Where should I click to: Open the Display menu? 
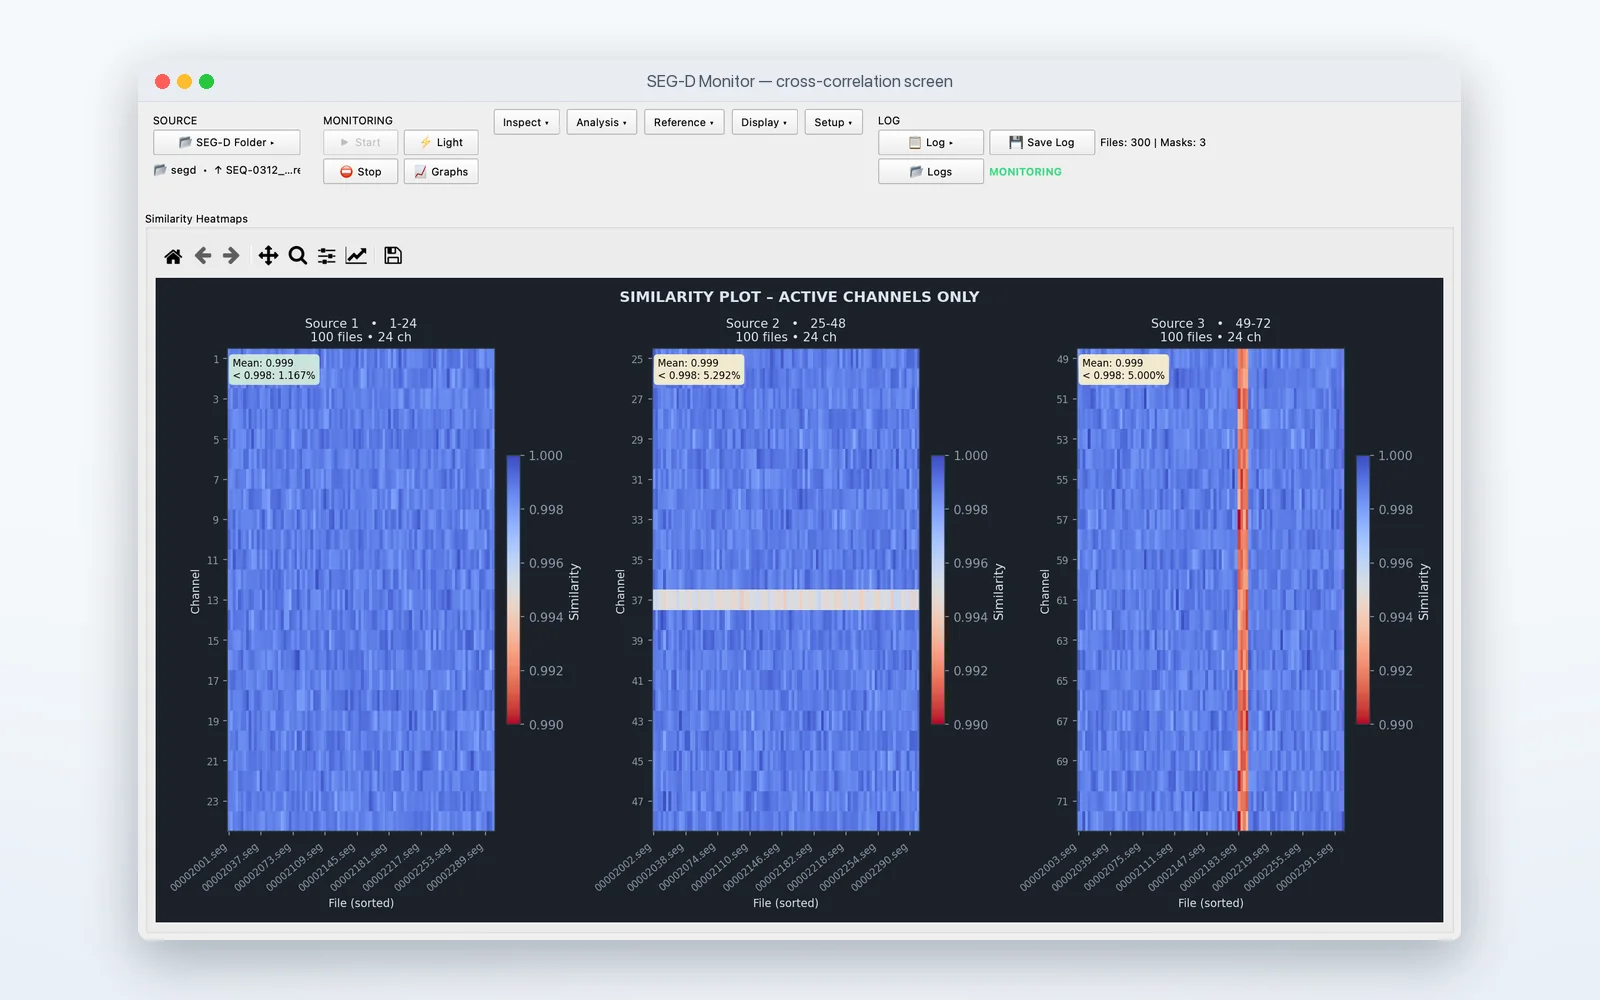(x=764, y=123)
